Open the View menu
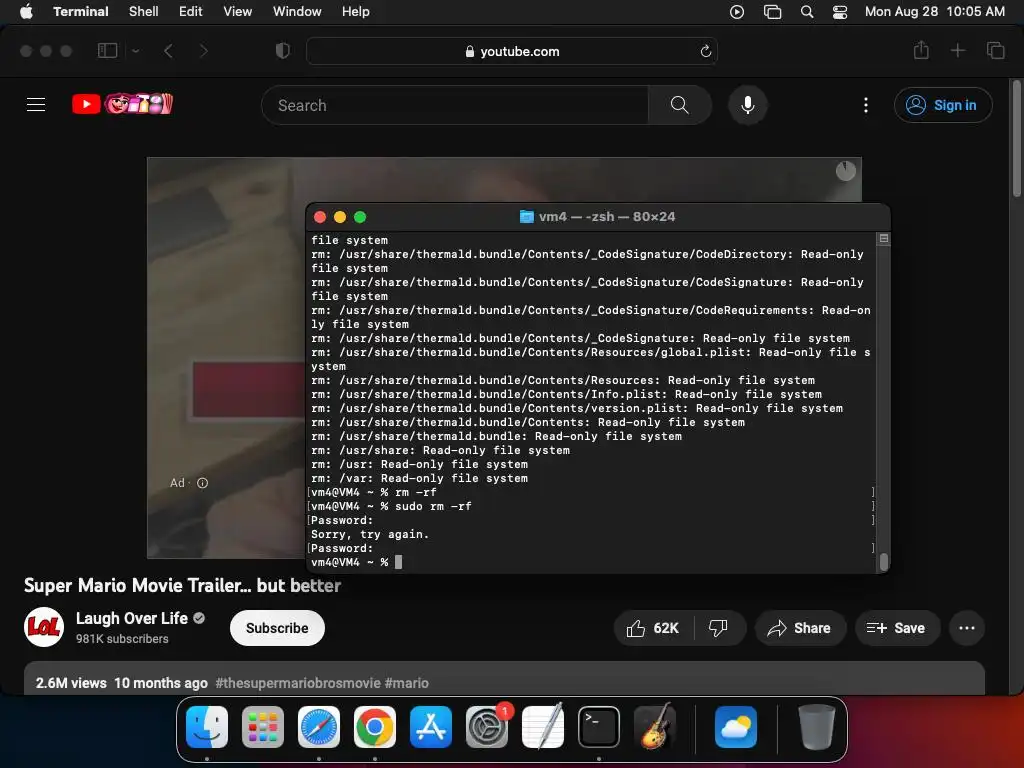Screen dimensions: 1024x768 point(238,11)
